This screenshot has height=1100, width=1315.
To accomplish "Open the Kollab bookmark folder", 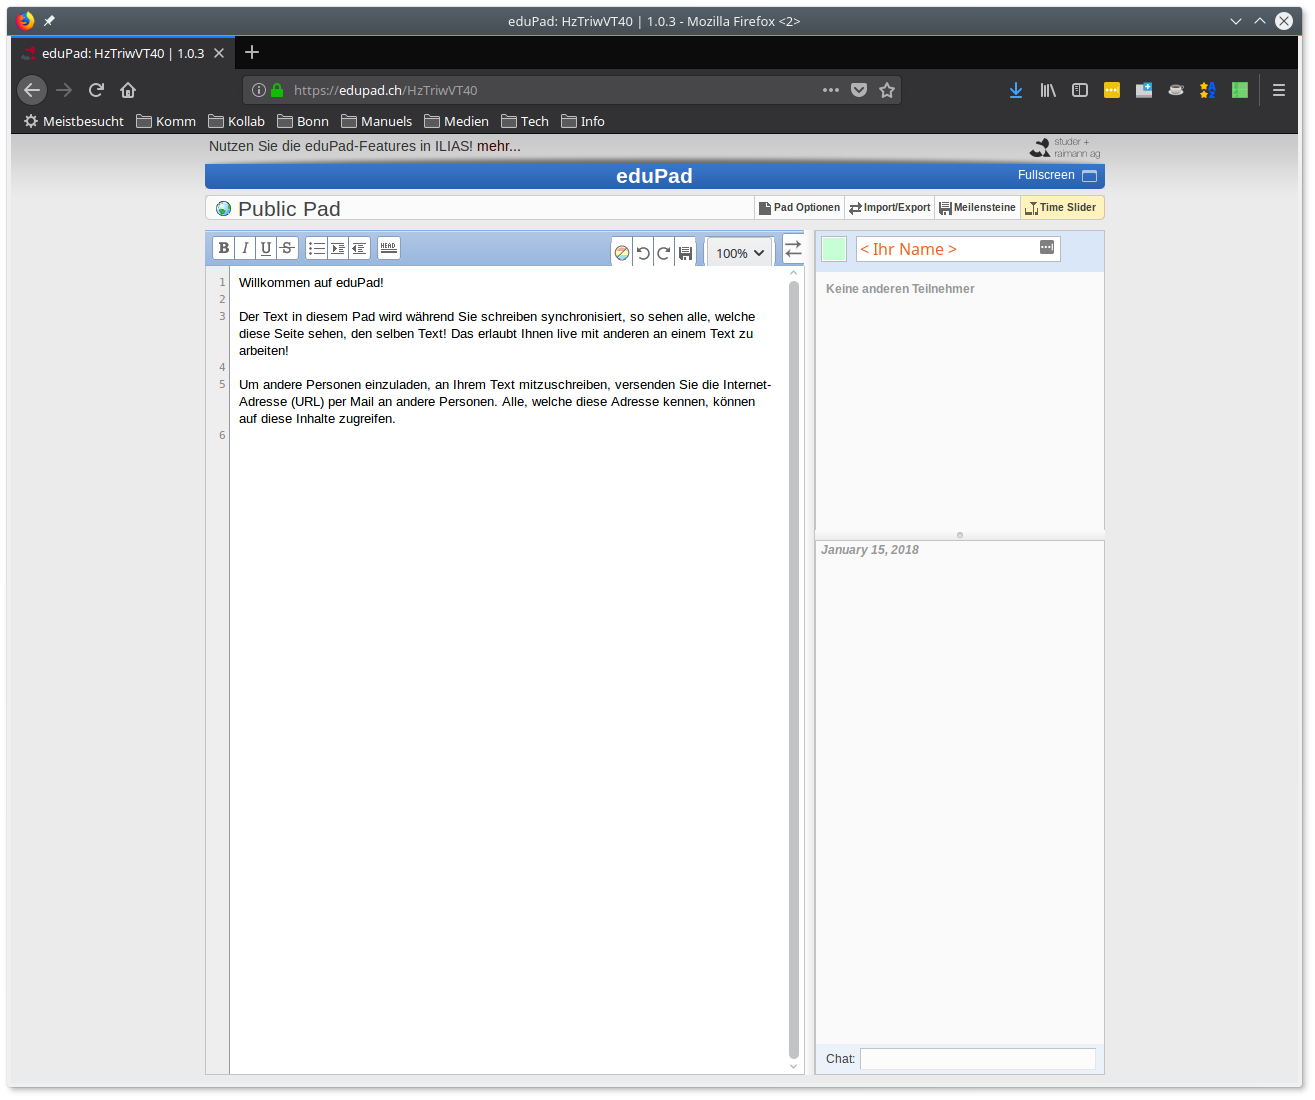I will click(237, 121).
